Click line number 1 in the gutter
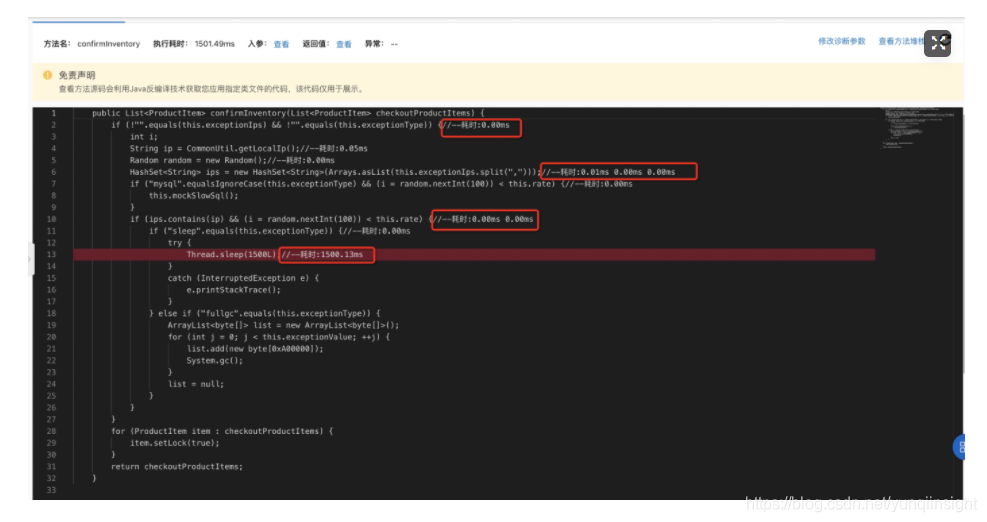The height and width of the screenshot is (522, 987). (x=54, y=113)
